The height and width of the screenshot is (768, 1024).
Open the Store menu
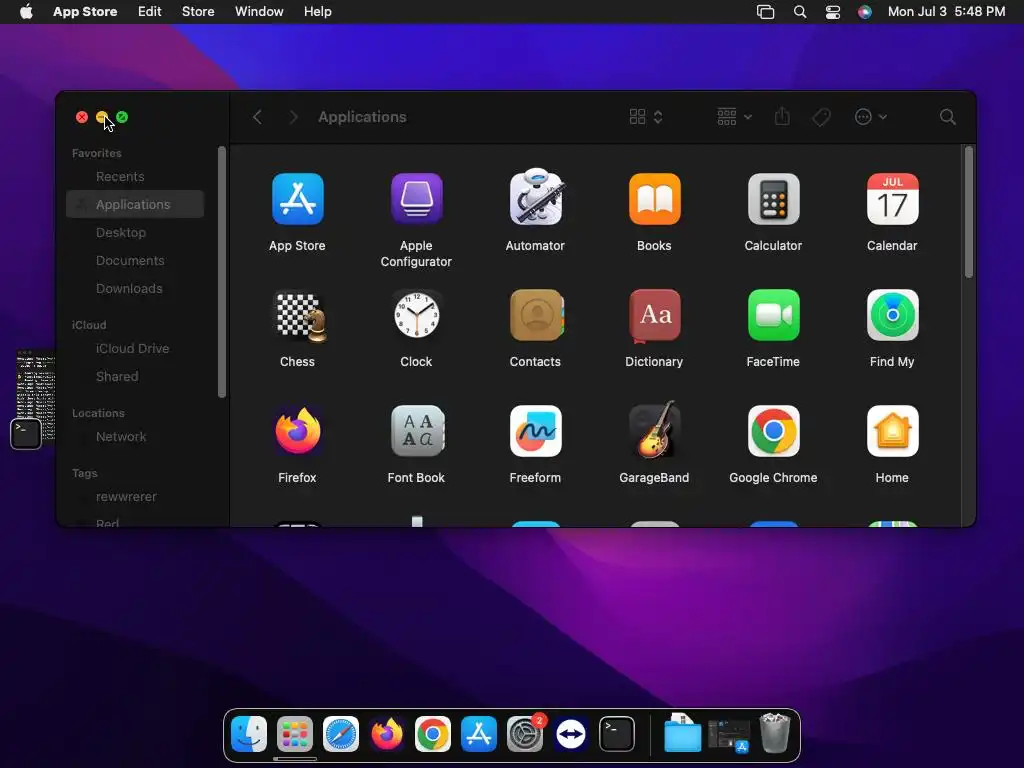click(x=198, y=12)
